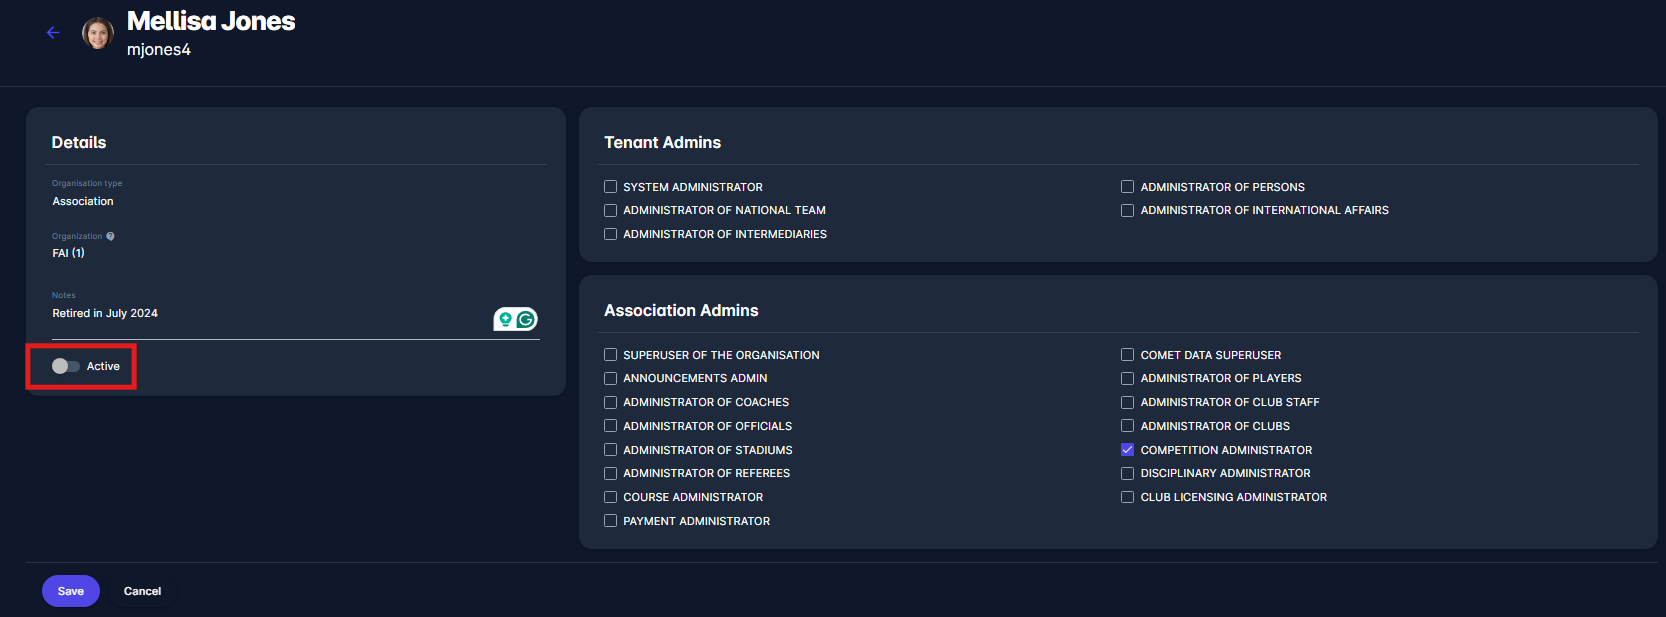Enable Club Licensing Administrator checkbox
This screenshot has width=1666, height=617.
coord(1127,497)
